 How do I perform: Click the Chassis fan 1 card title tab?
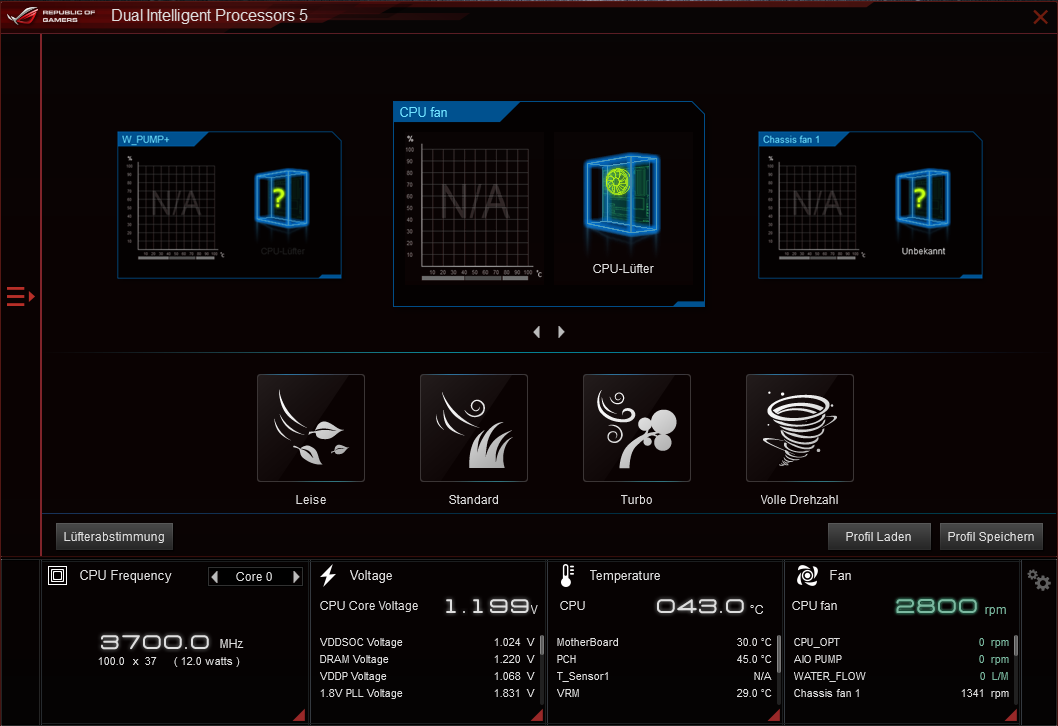[803, 139]
